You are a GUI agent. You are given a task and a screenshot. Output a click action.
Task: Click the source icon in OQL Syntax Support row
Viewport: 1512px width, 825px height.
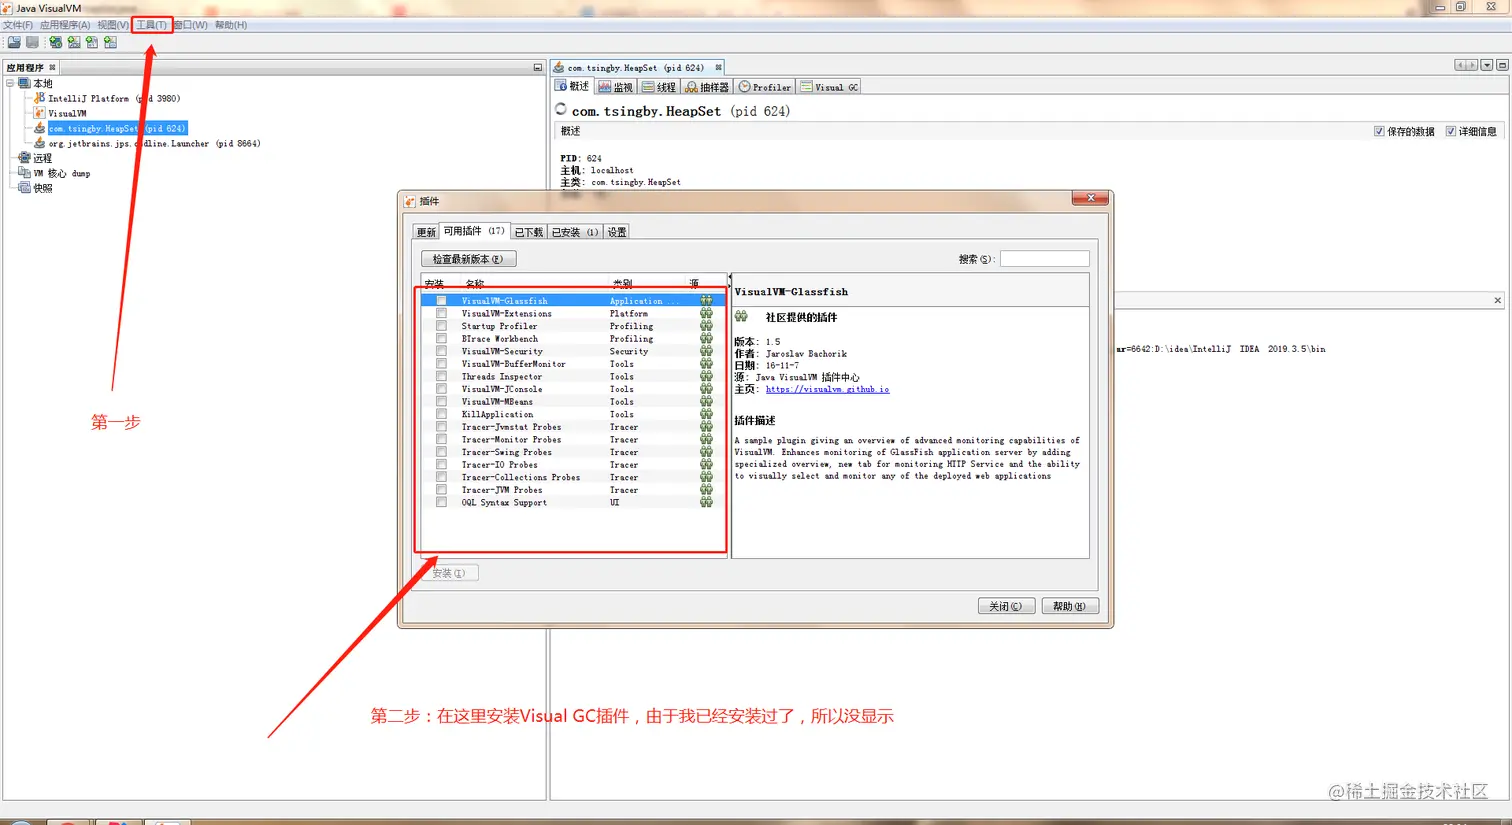click(706, 502)
